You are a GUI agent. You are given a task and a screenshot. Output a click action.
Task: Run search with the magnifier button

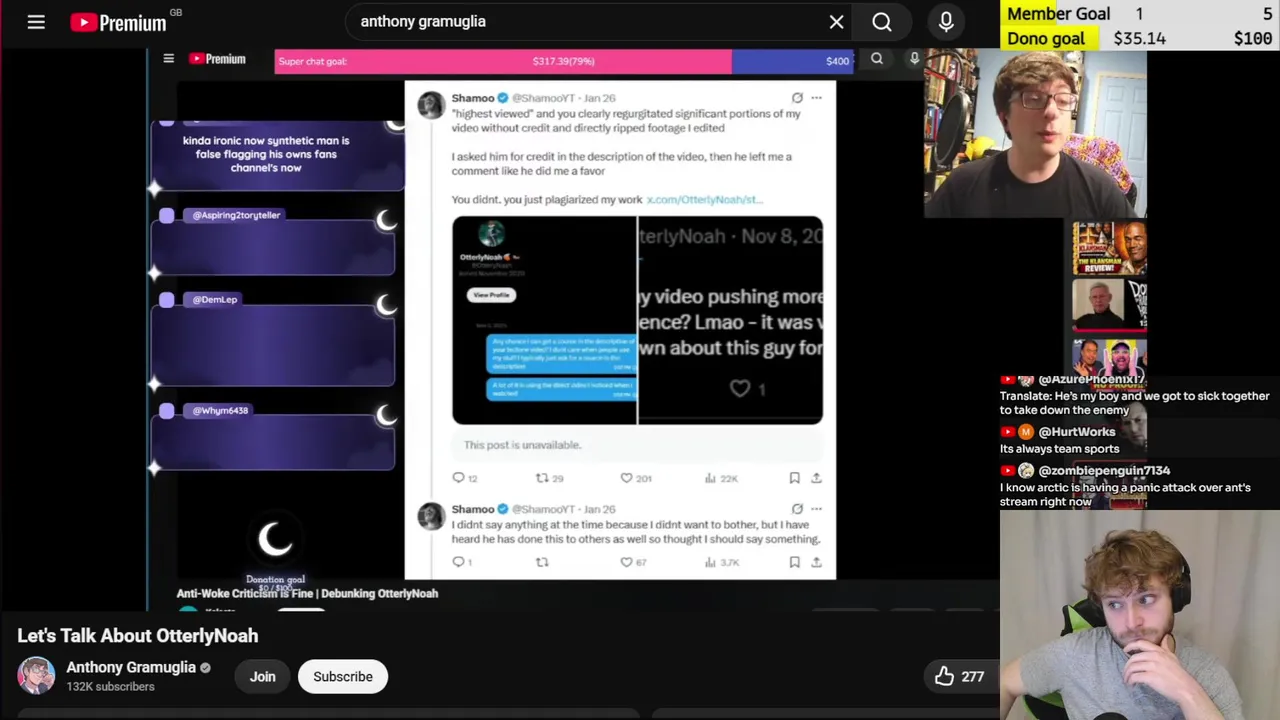[882, 21]
